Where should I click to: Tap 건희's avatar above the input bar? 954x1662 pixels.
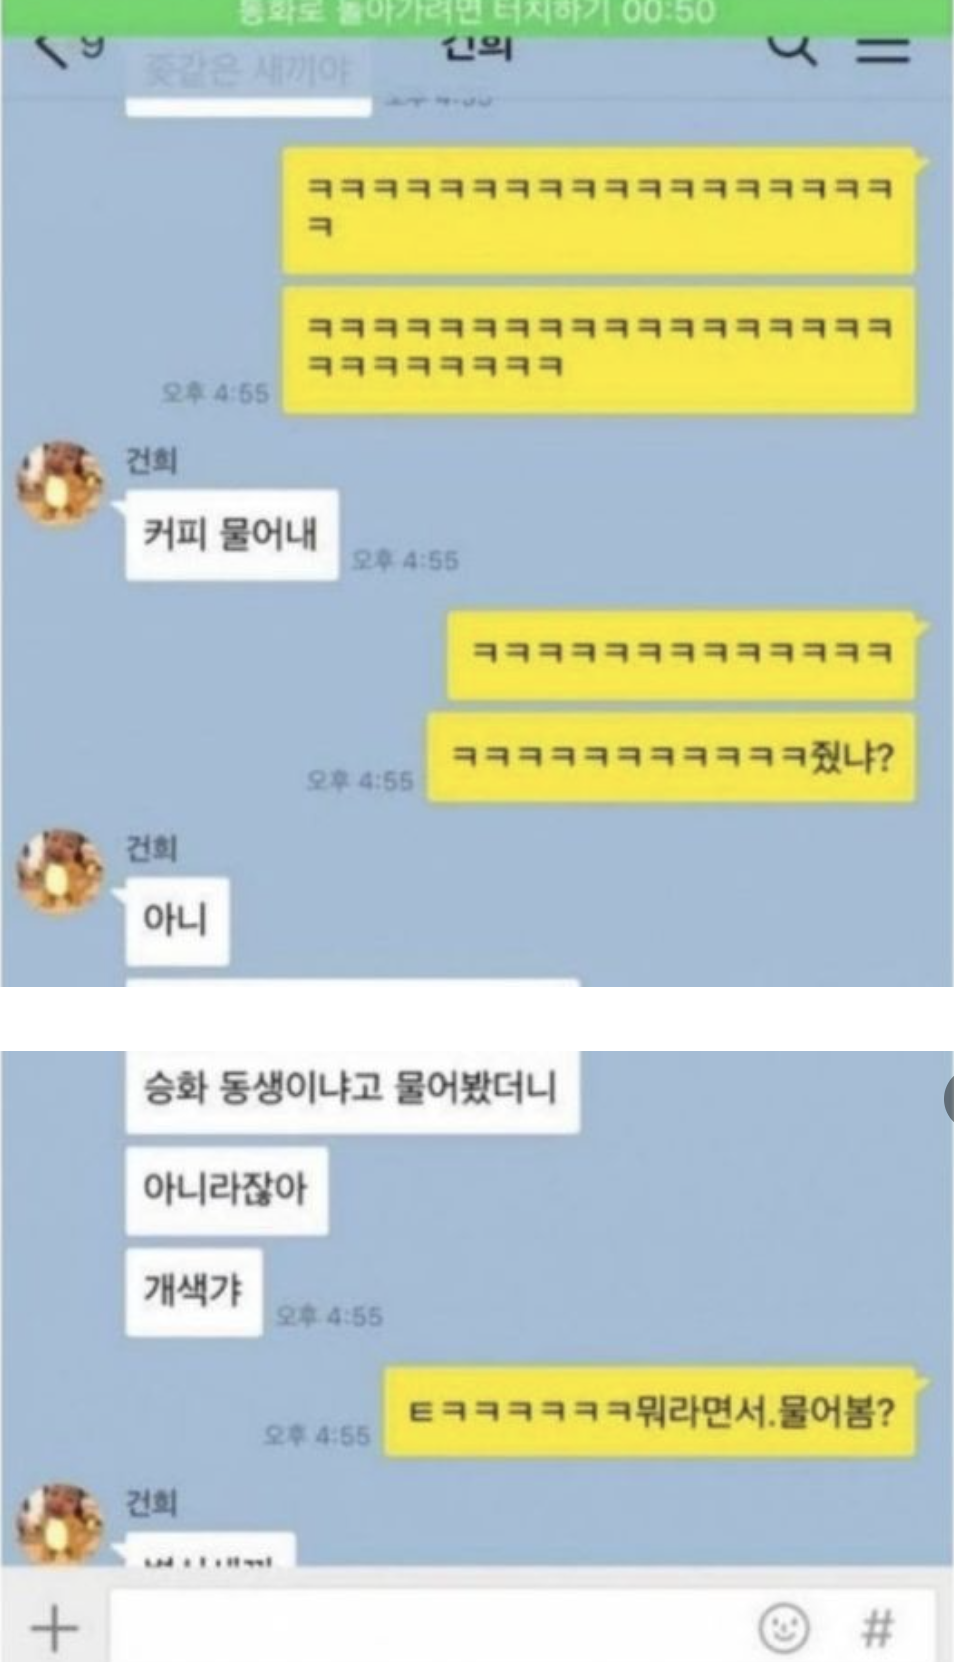[61, 1524]
